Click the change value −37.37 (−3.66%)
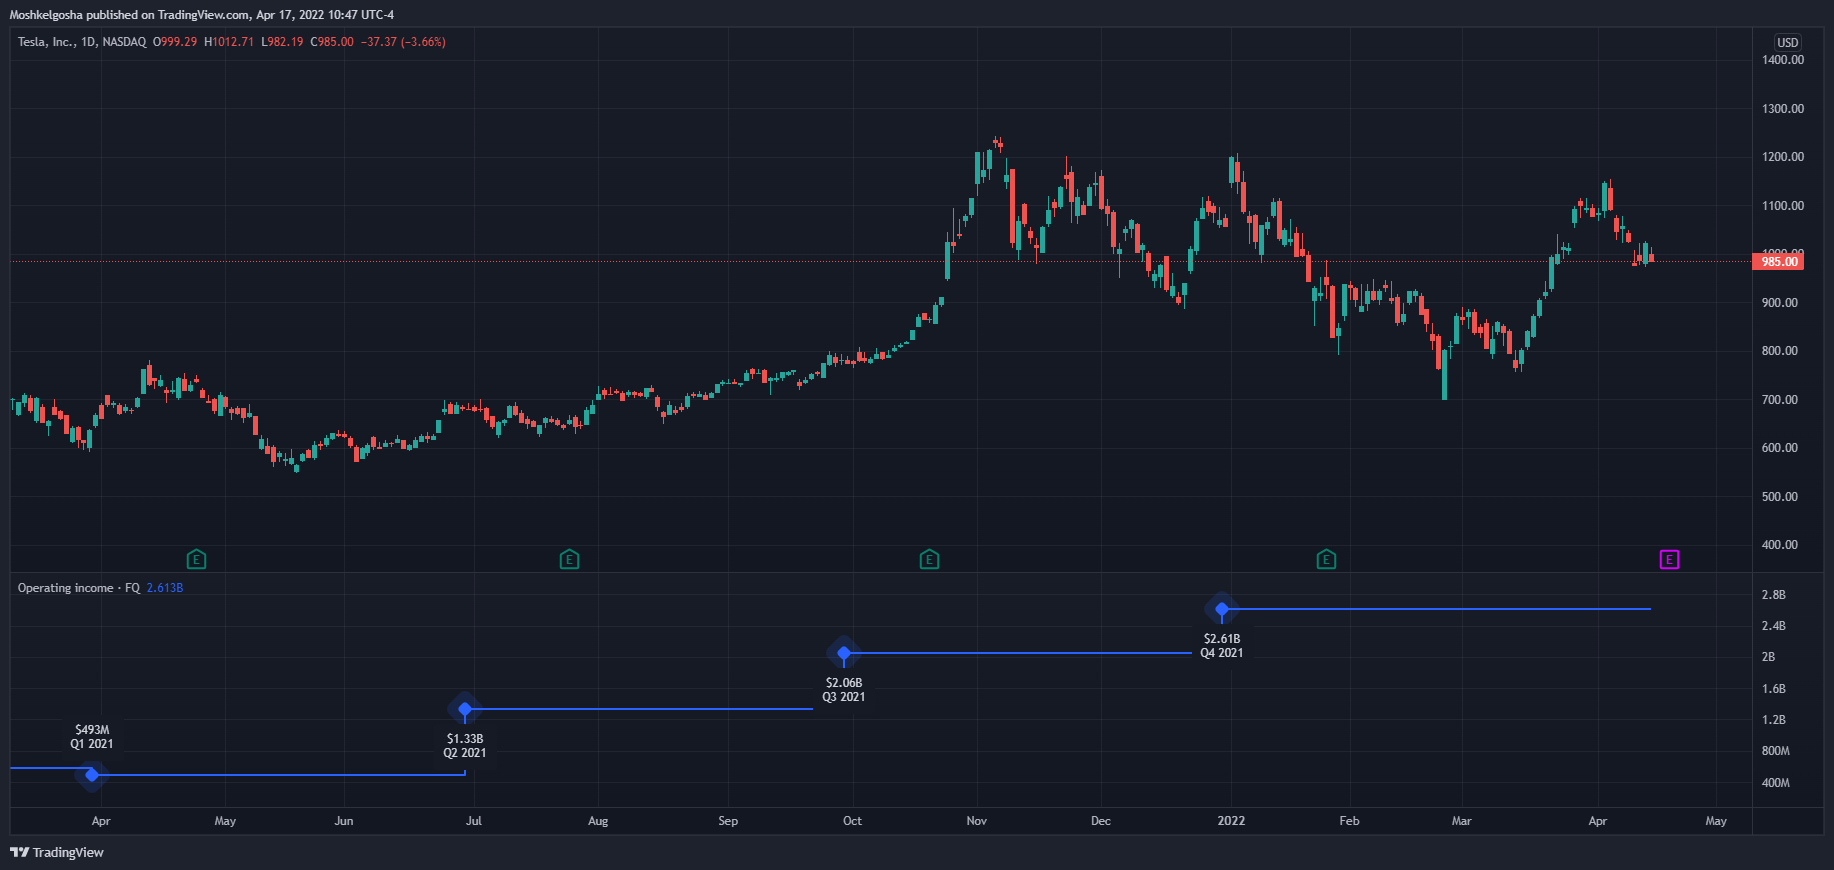The image size is (1834, 870). coord(403,42)
